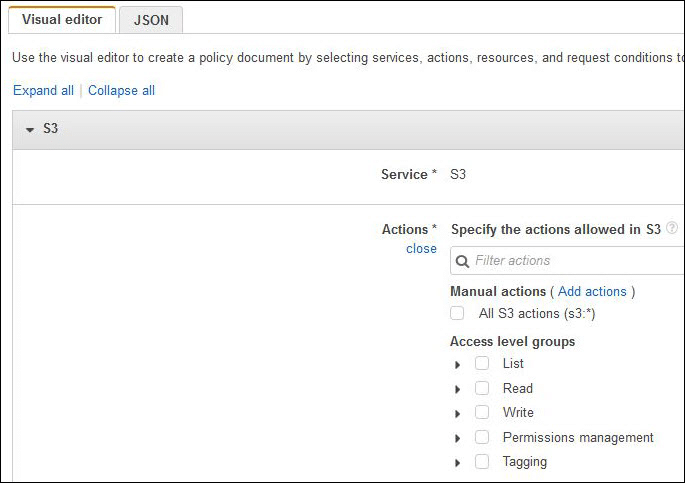Image resolution: width=685 pixels, height=483 pixels.
Task: Tick the Write access level checkbox
Action: point(482,412)
